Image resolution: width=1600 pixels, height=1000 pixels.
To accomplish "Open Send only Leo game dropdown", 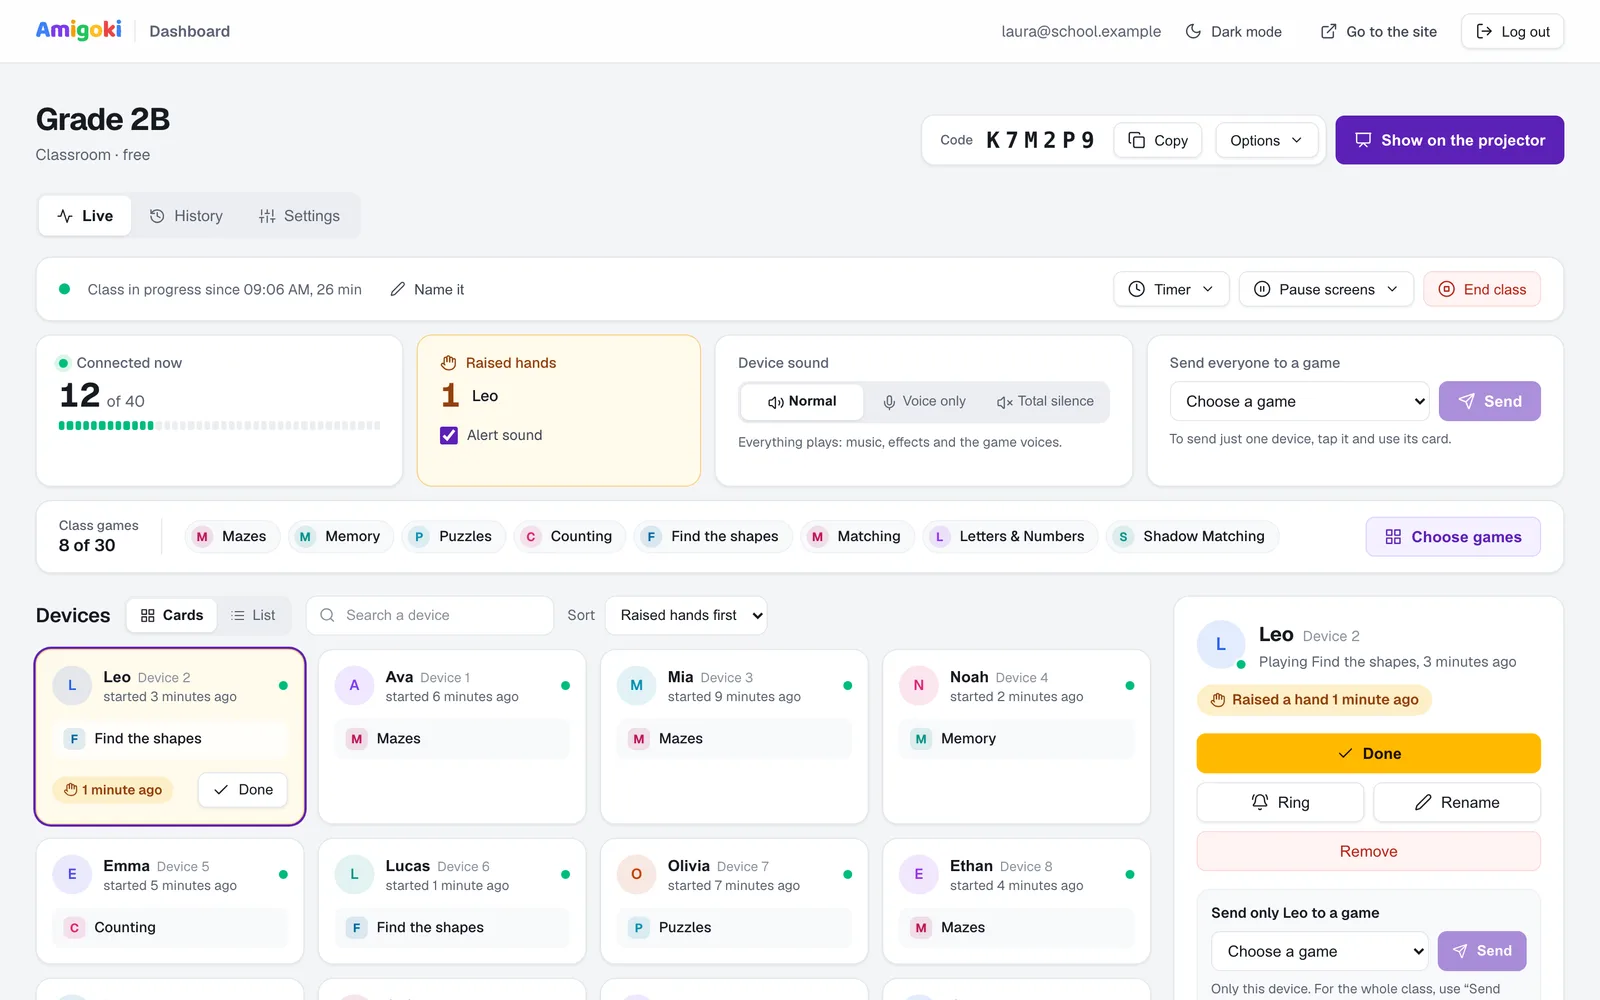I will point(1320,951).
